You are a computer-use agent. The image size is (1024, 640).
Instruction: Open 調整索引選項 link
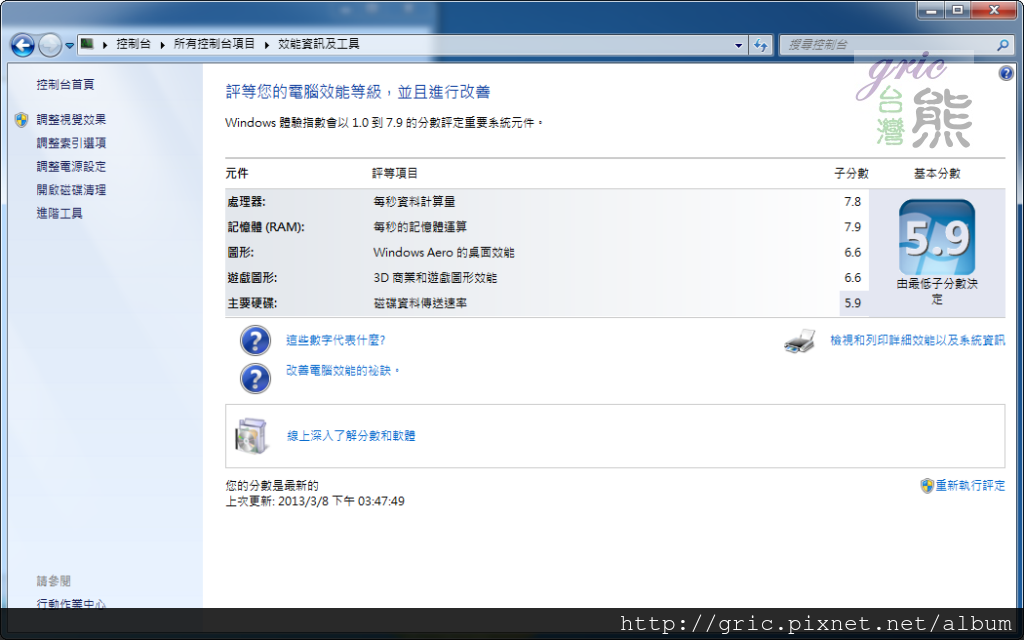tap(71, 143)
